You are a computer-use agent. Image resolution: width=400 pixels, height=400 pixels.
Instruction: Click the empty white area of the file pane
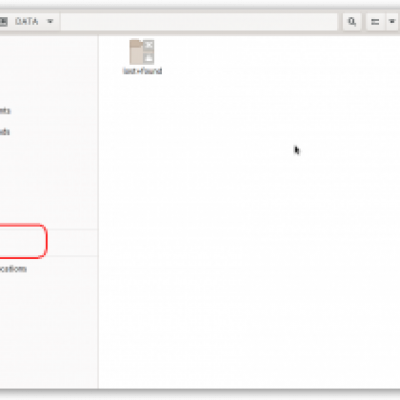click(x=249, y=233)
